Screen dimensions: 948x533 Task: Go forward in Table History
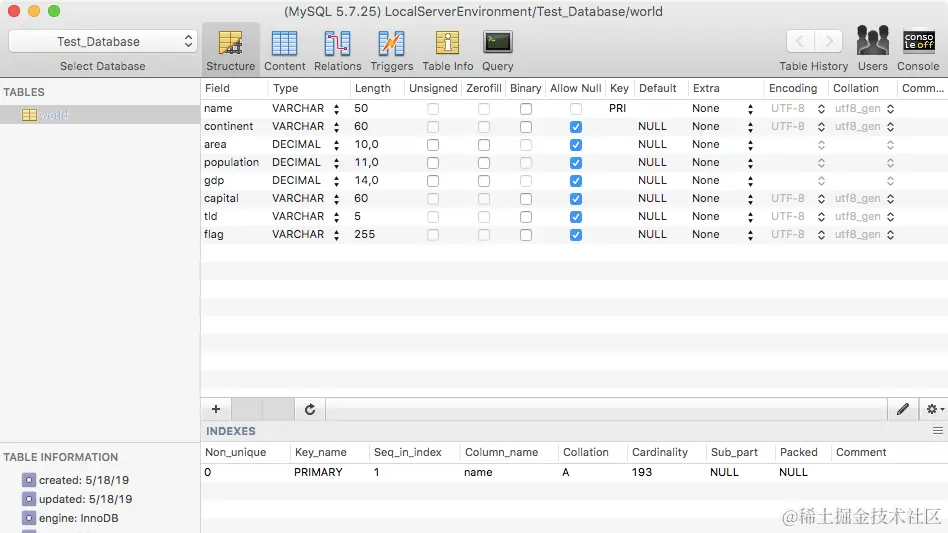click(x=828, y=42)
